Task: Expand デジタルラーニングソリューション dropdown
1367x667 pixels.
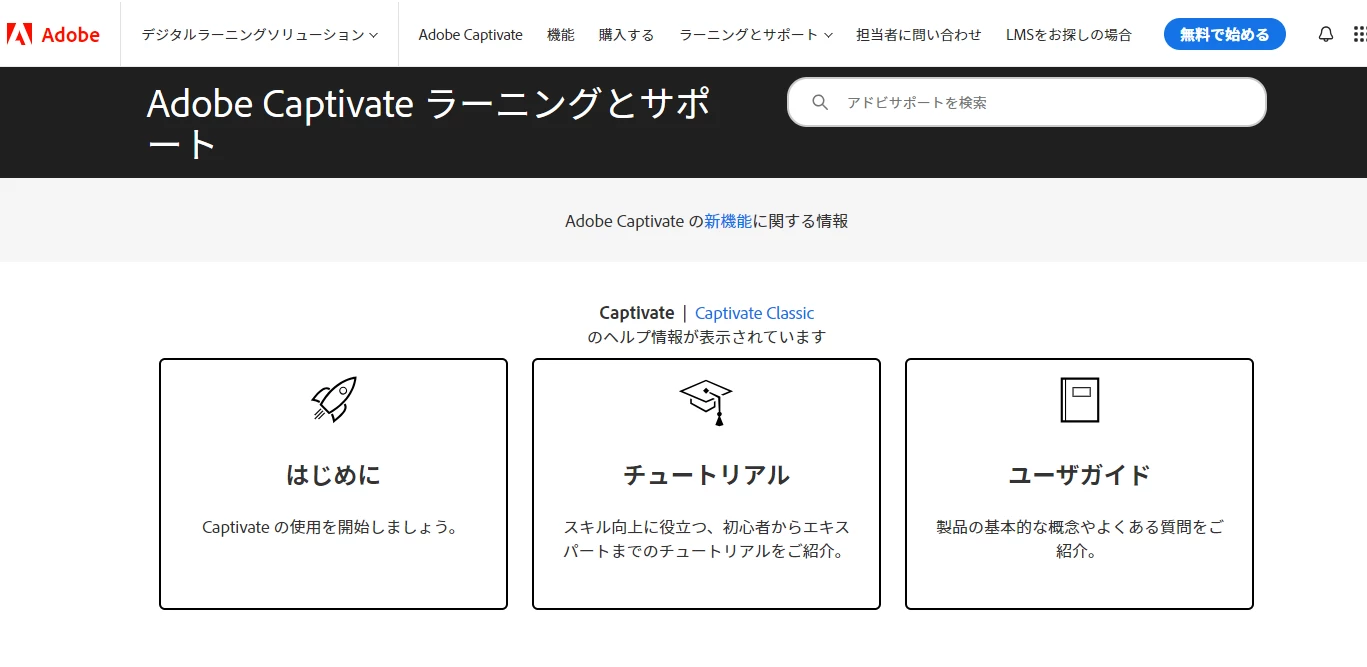Action: pos(260,34)
